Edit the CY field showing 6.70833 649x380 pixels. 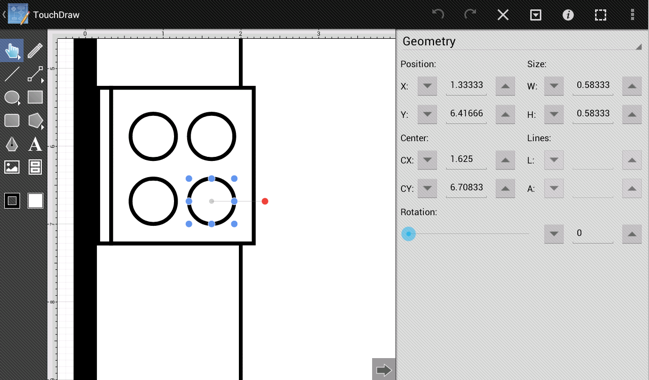[x=466, y=188]
